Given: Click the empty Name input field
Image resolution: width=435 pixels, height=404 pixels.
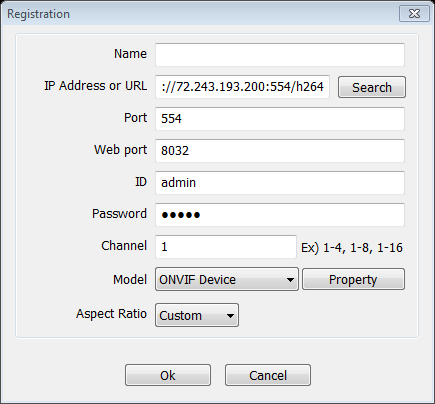Looking at the screenshot, I should point(280,55).
